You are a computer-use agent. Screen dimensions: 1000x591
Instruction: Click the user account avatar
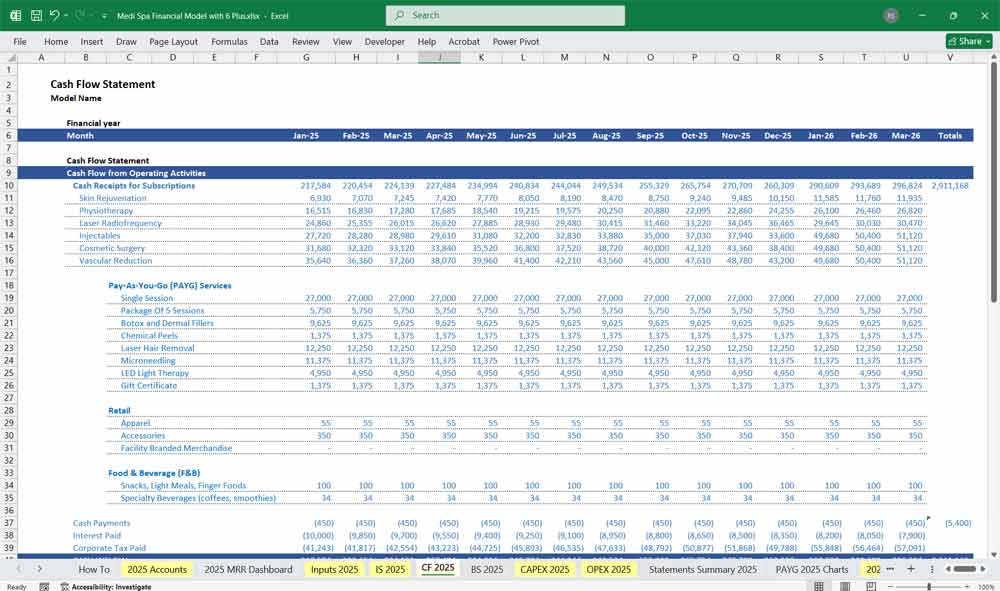891,16
